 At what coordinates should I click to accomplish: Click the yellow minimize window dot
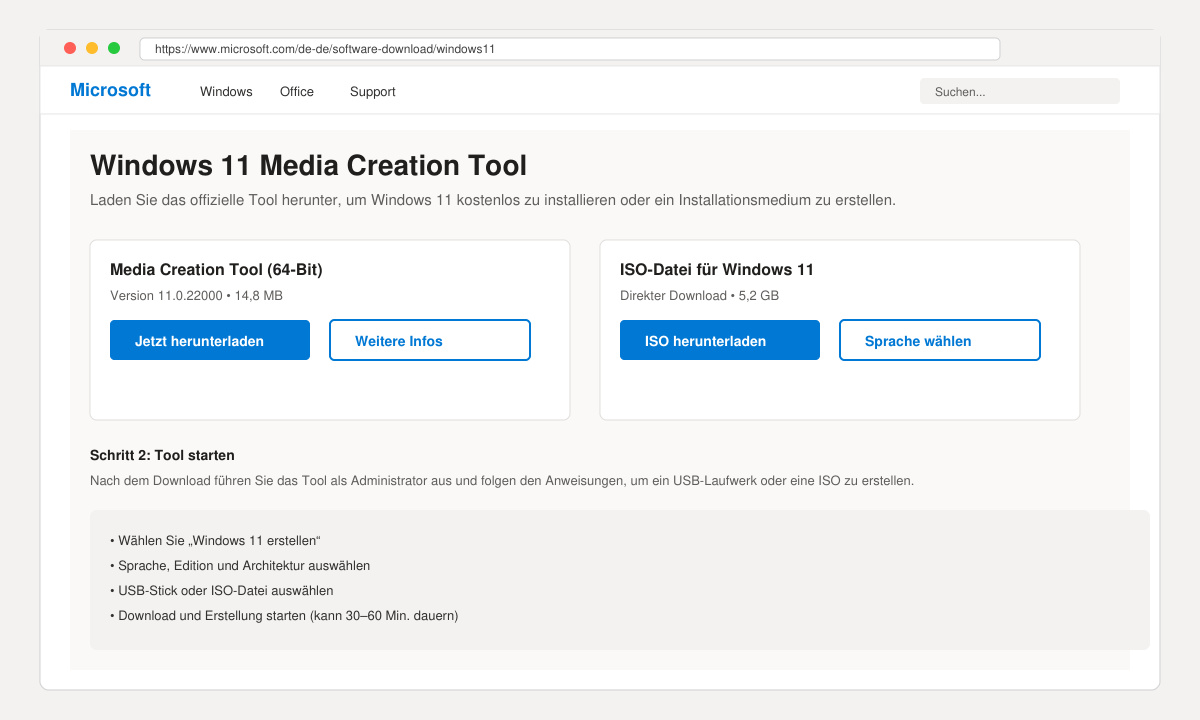(x=92, y=48)
